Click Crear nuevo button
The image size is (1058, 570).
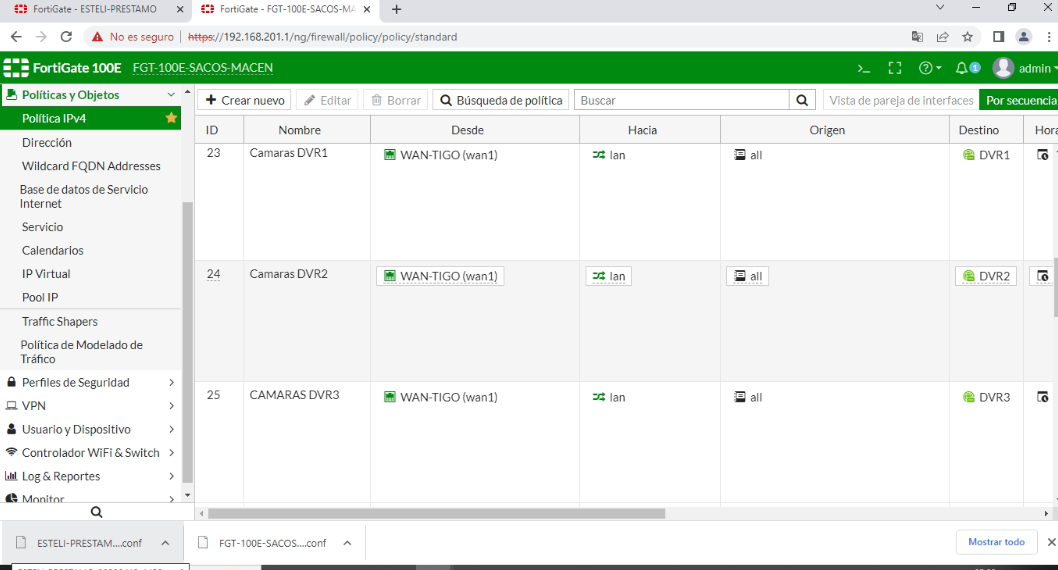tap(245, 100)
